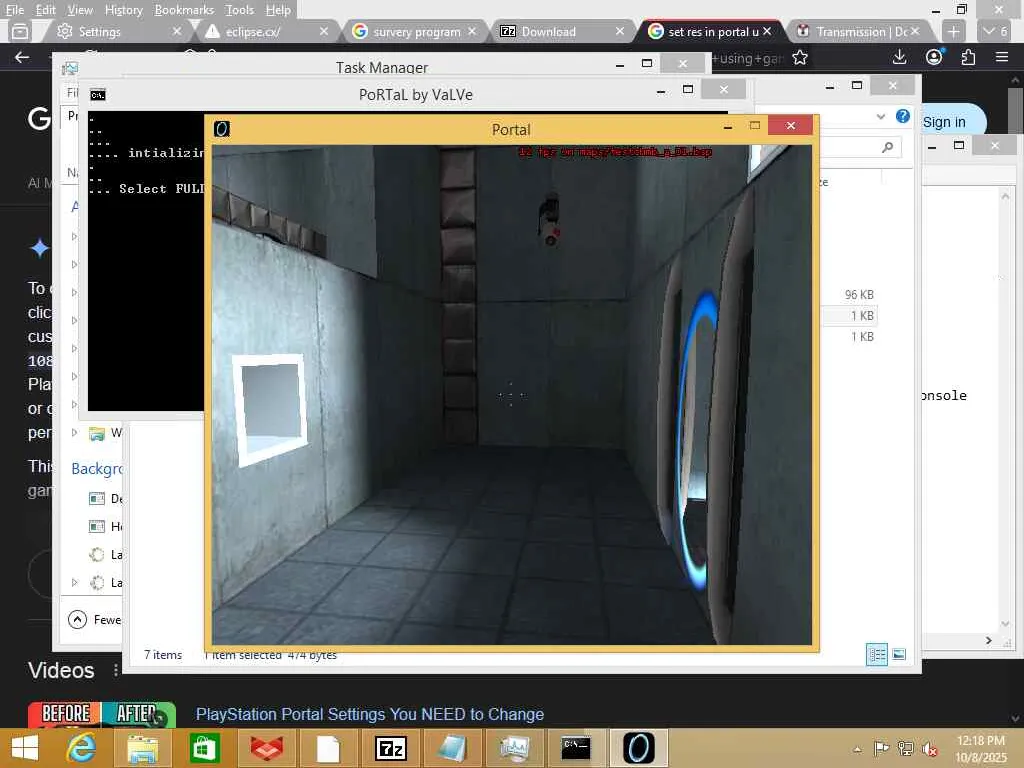Open the tab-group view button left of the Settings tab
Screen dimensions: 1024x768
pyautogui.click(x=20, y=31)
